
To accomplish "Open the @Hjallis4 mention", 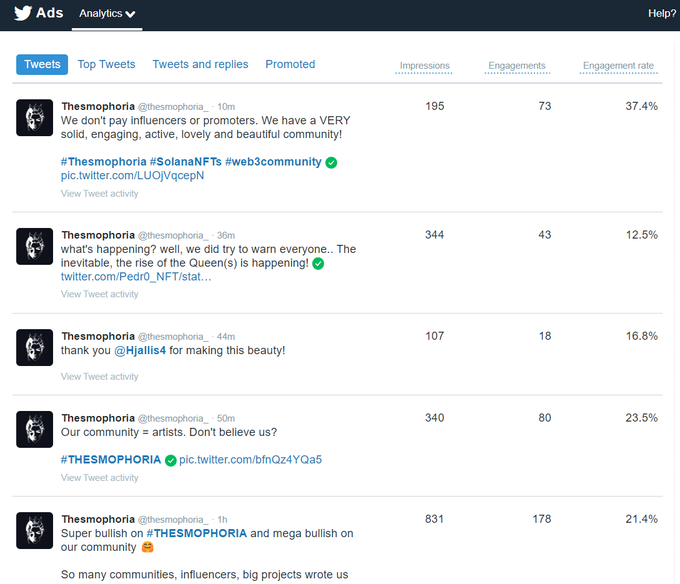I will click(140, 350).
